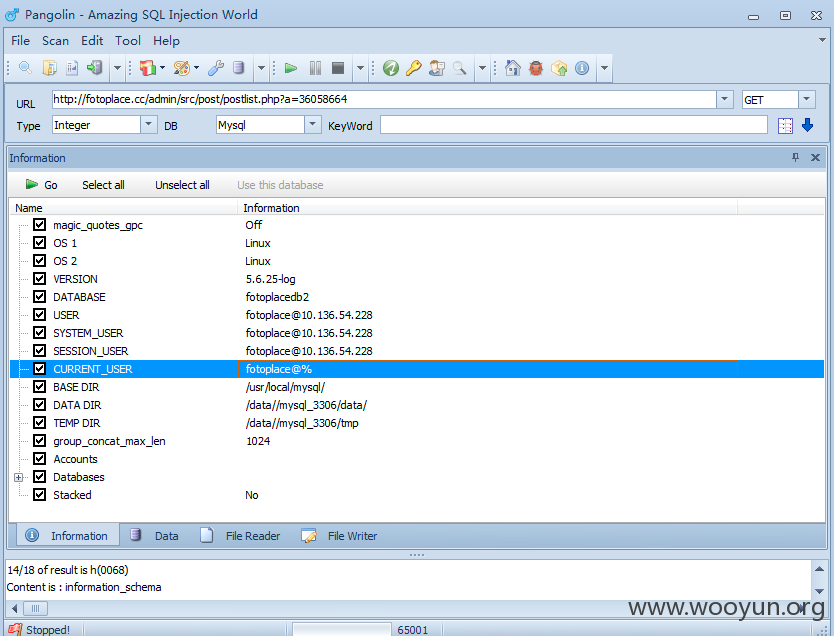
Task: Click the log horizontal scrollbar thumb
Action: (35, 608)
